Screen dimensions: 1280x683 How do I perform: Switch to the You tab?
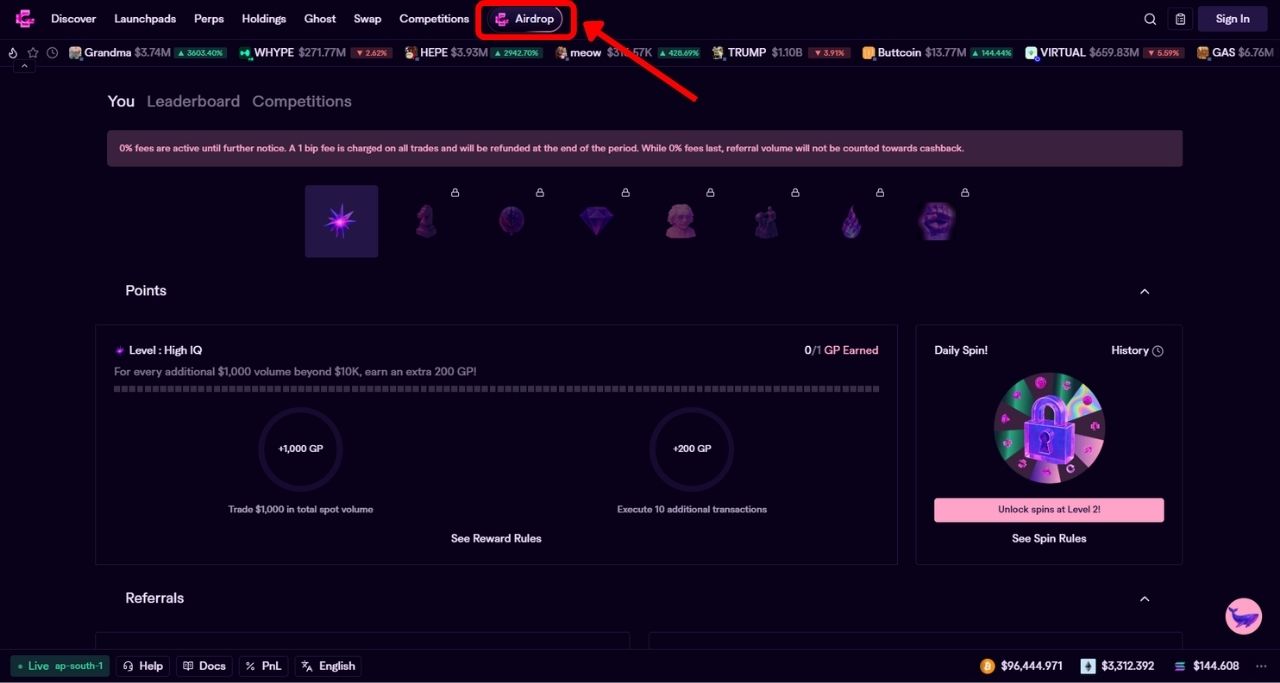tap(121, 101)
